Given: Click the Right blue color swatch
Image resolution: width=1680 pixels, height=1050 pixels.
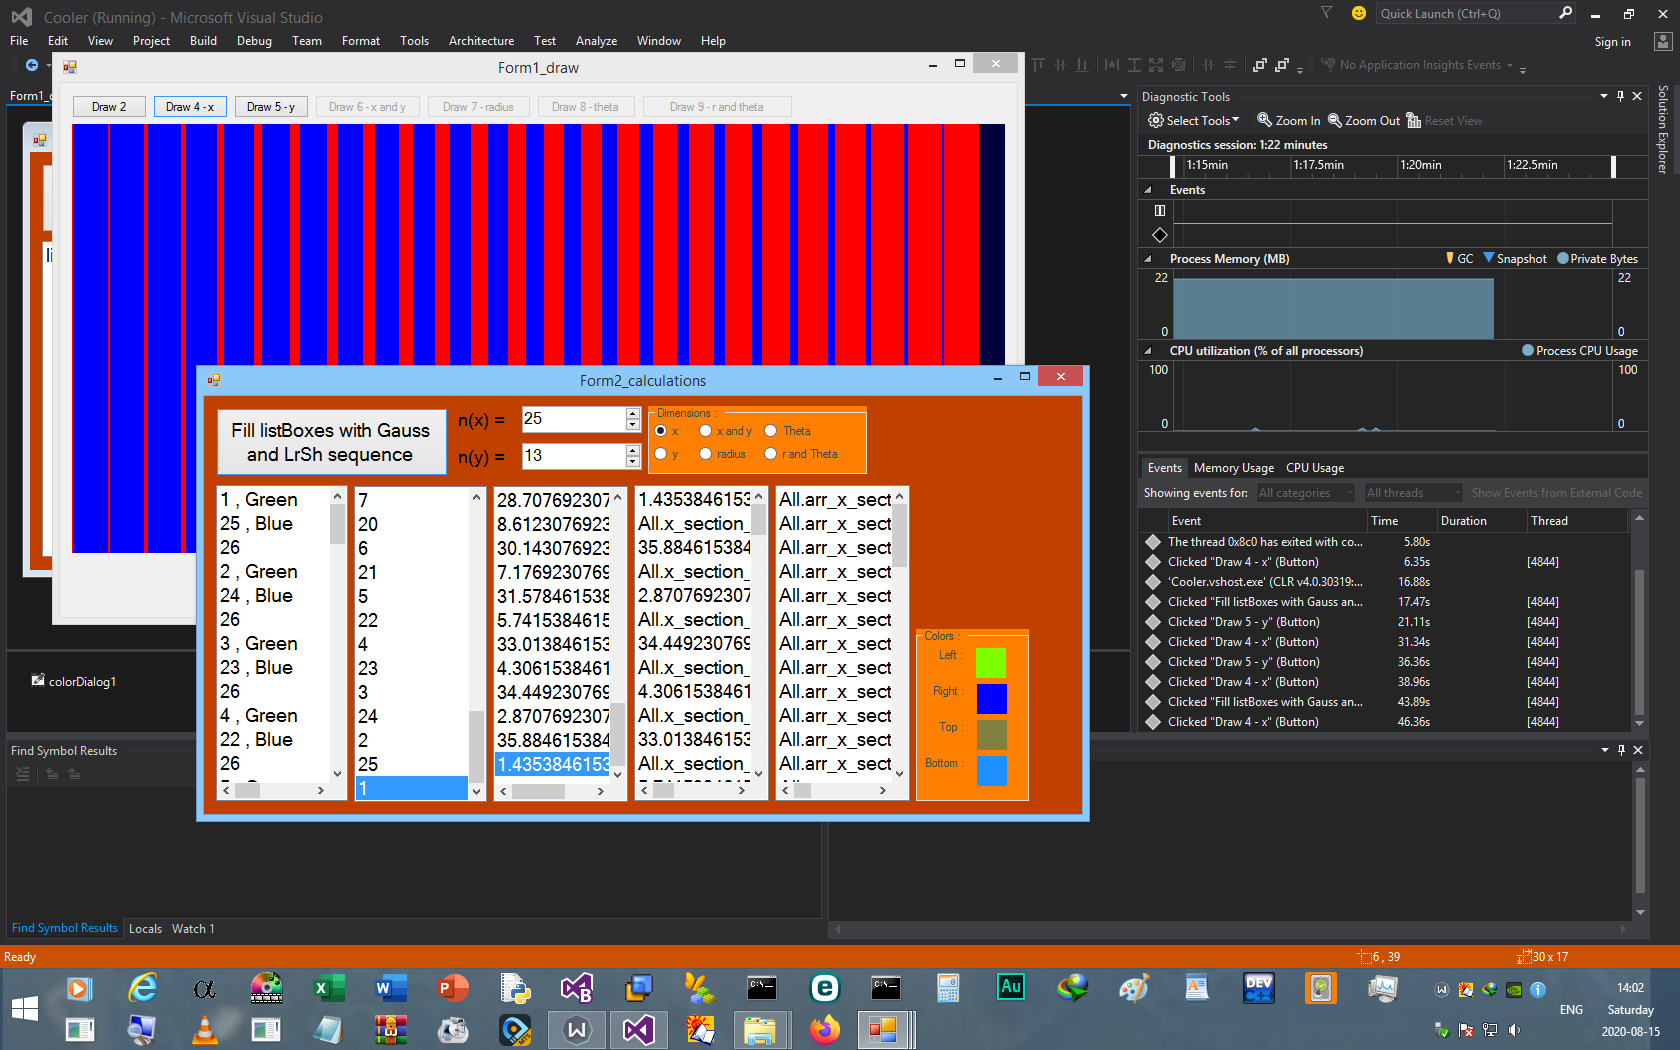Looking at the screenshot, I should click(x=991, y=699).
